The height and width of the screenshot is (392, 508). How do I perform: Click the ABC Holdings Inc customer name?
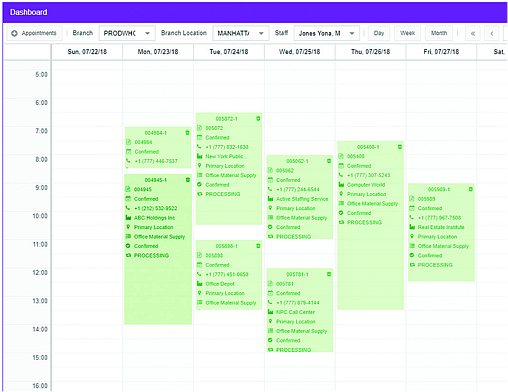point(154,218)
